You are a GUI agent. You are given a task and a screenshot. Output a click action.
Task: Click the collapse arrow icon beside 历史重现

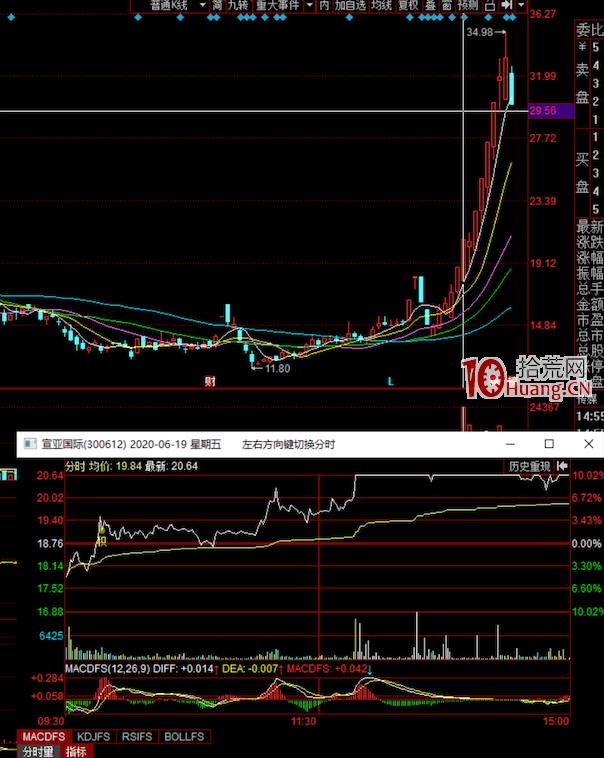point(562,466)
